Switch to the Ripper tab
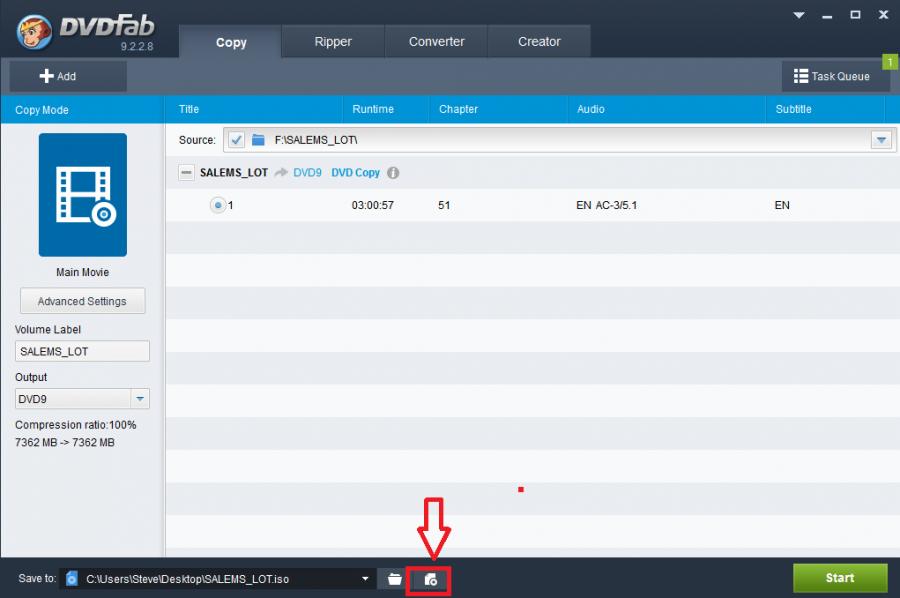The image size is (900, 598). (x=333, y=41)
